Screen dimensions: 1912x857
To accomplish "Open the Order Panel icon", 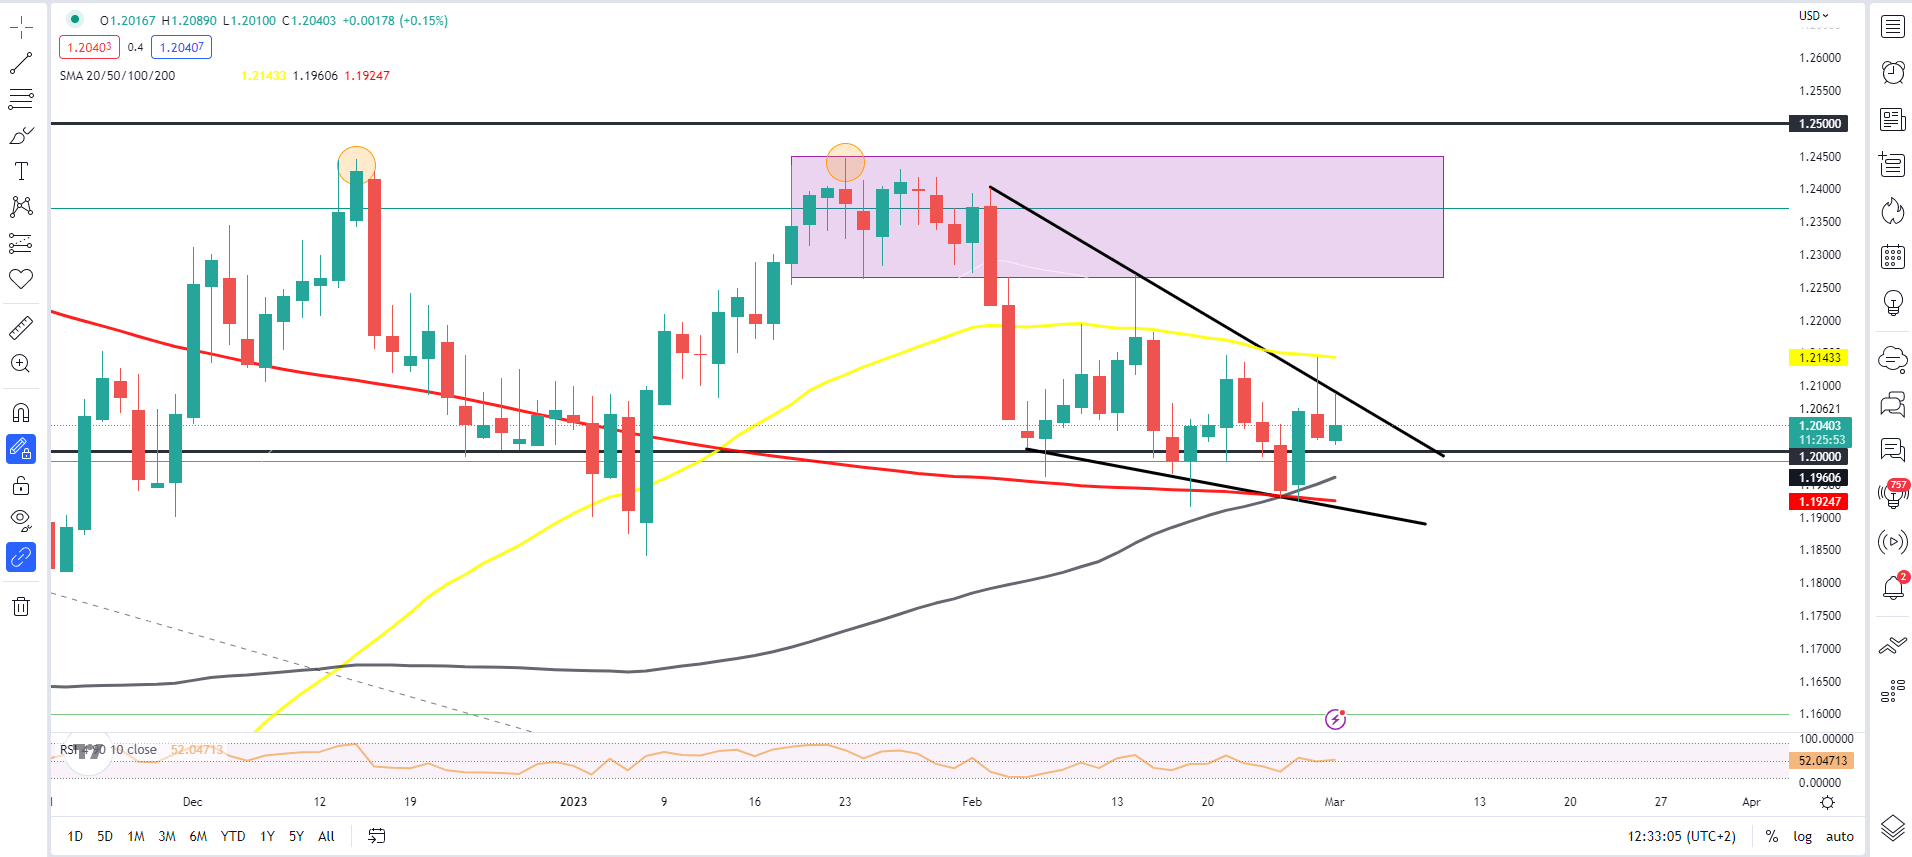I will tap(1893, 647).
